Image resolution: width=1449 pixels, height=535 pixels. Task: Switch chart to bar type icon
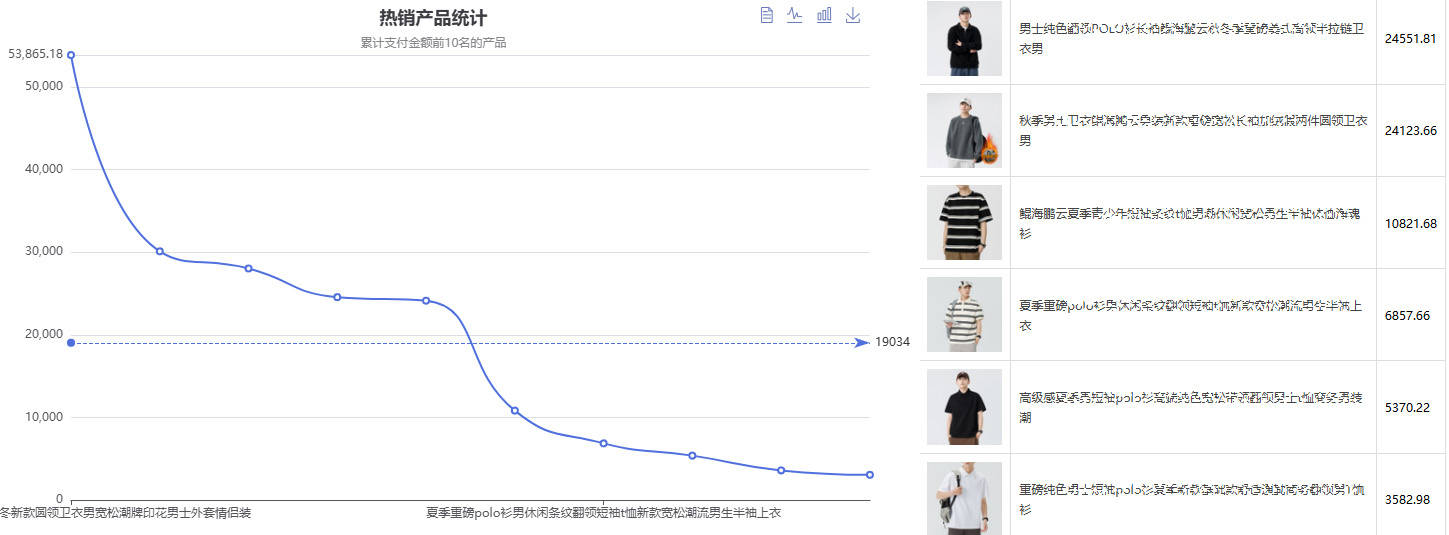[824, 15]
